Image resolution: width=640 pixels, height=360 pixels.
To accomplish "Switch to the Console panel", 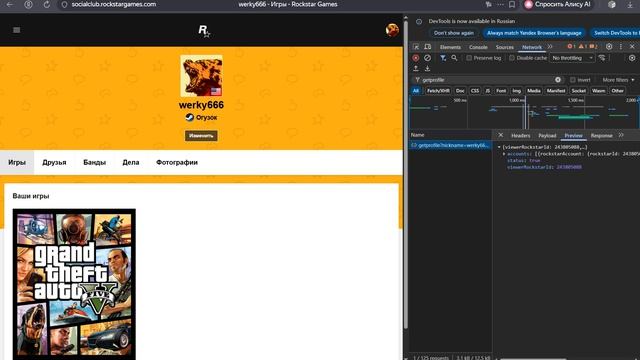I will click(478, 47).
